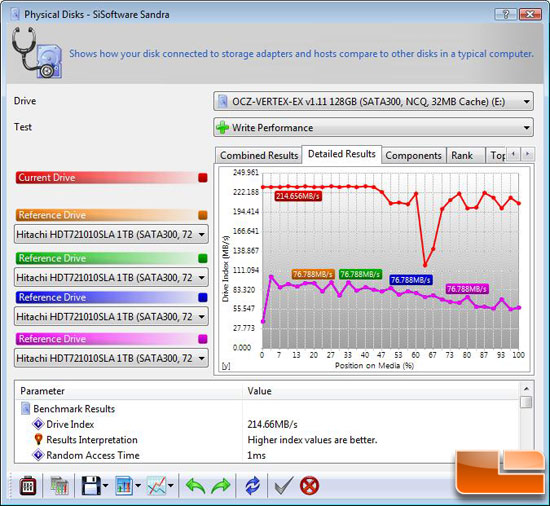Click the benchmark engine icon in bottom toolbar
This screenshot has width=550, height=506.
coord(27,486)
